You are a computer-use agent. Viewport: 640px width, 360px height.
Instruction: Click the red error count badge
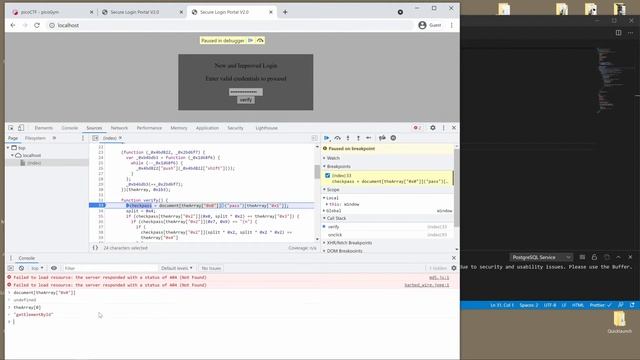(417, 128)
